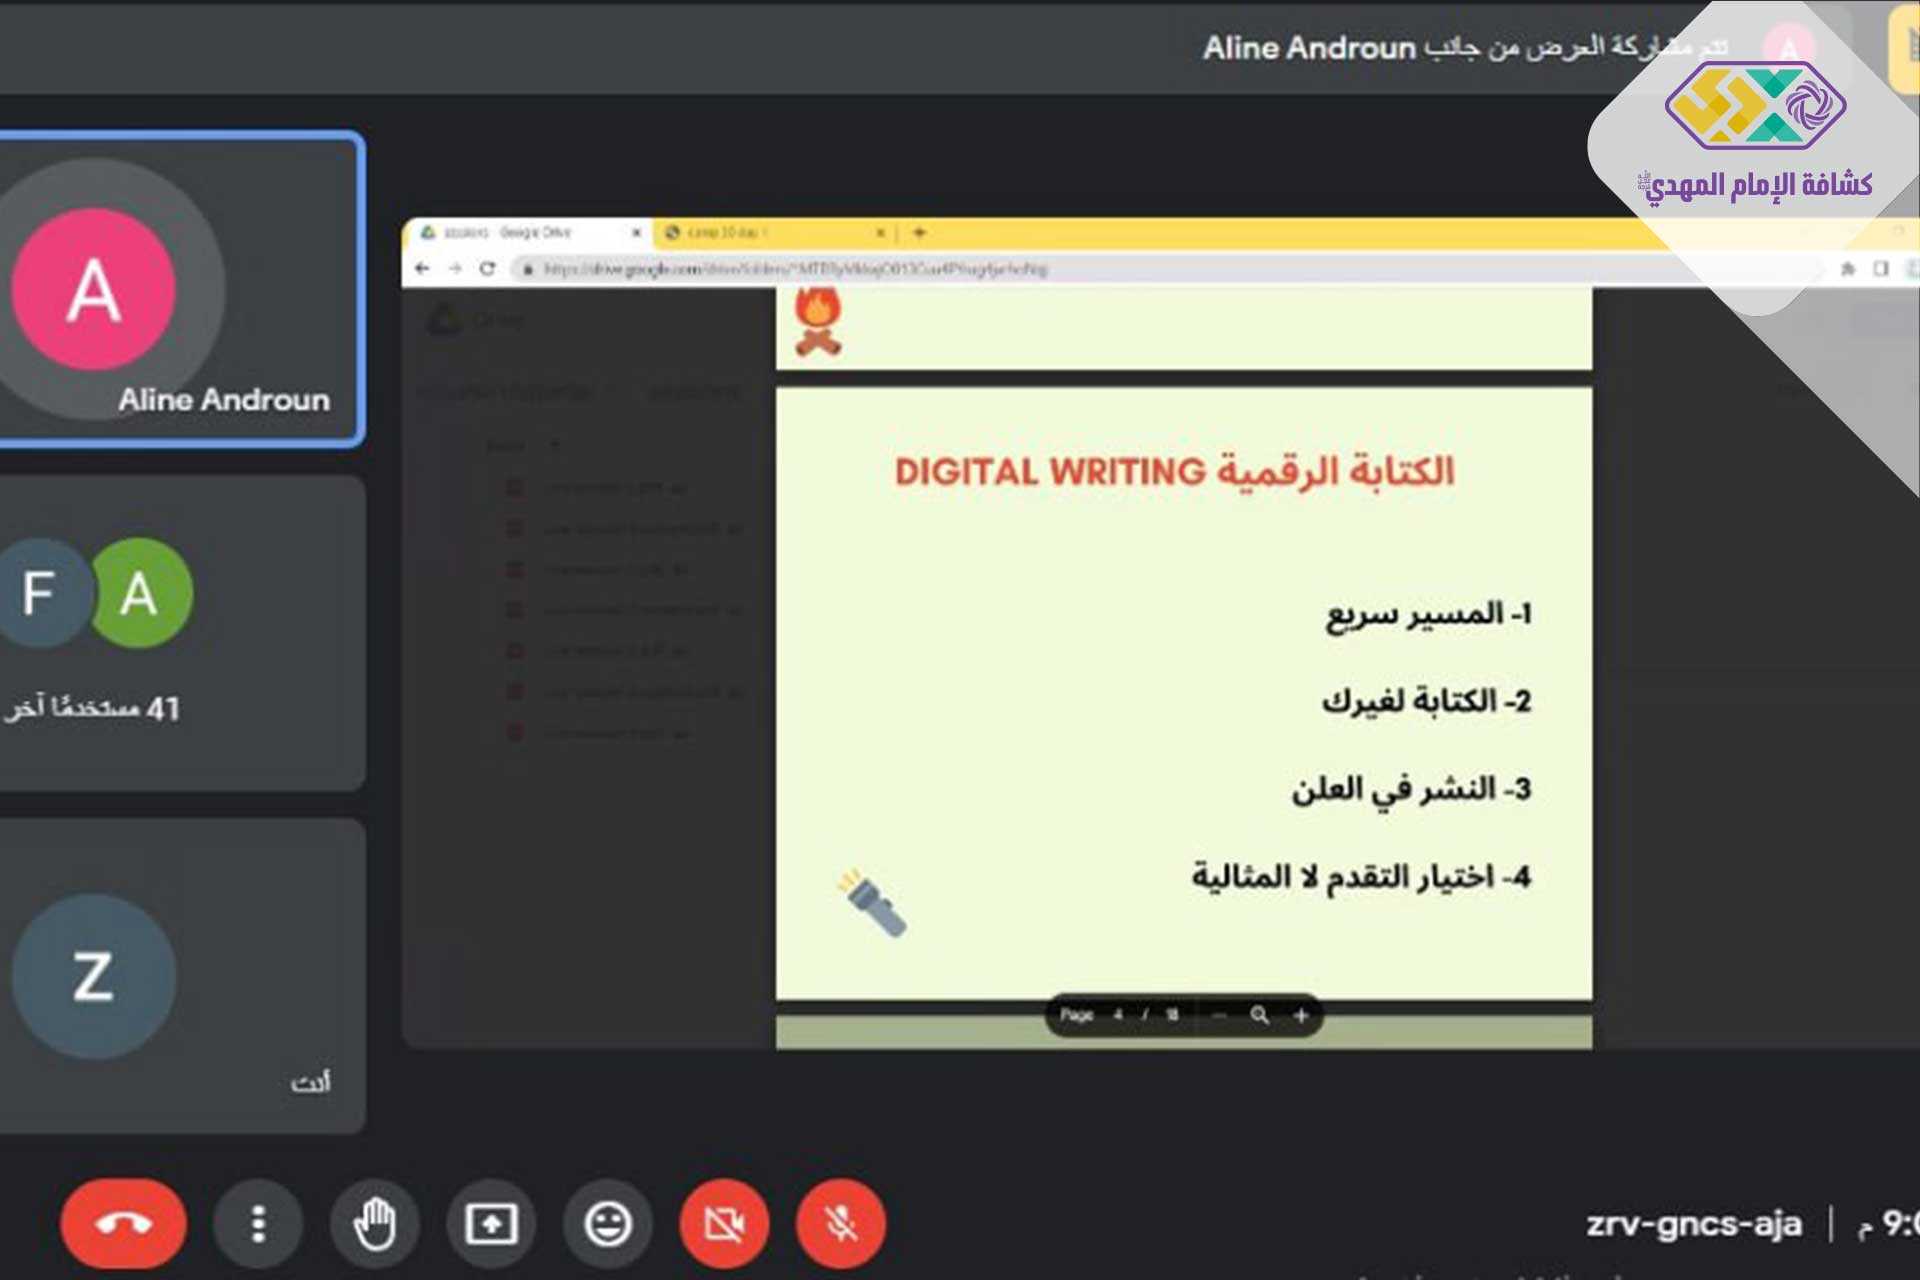The image size is (1920, 1280).
Task: Click the PDF magnifier zoom icon
Action: pyautogui.click(x=1260, y=1015)
